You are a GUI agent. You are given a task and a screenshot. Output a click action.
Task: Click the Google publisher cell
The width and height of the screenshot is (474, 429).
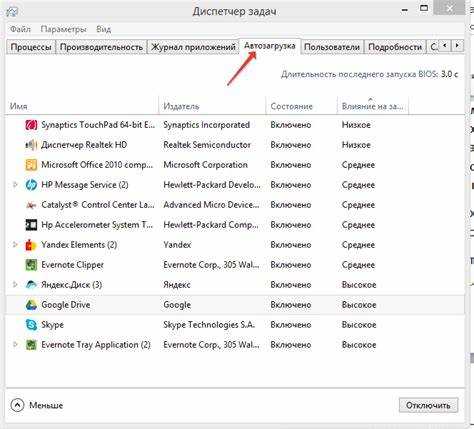click(177, 305)
